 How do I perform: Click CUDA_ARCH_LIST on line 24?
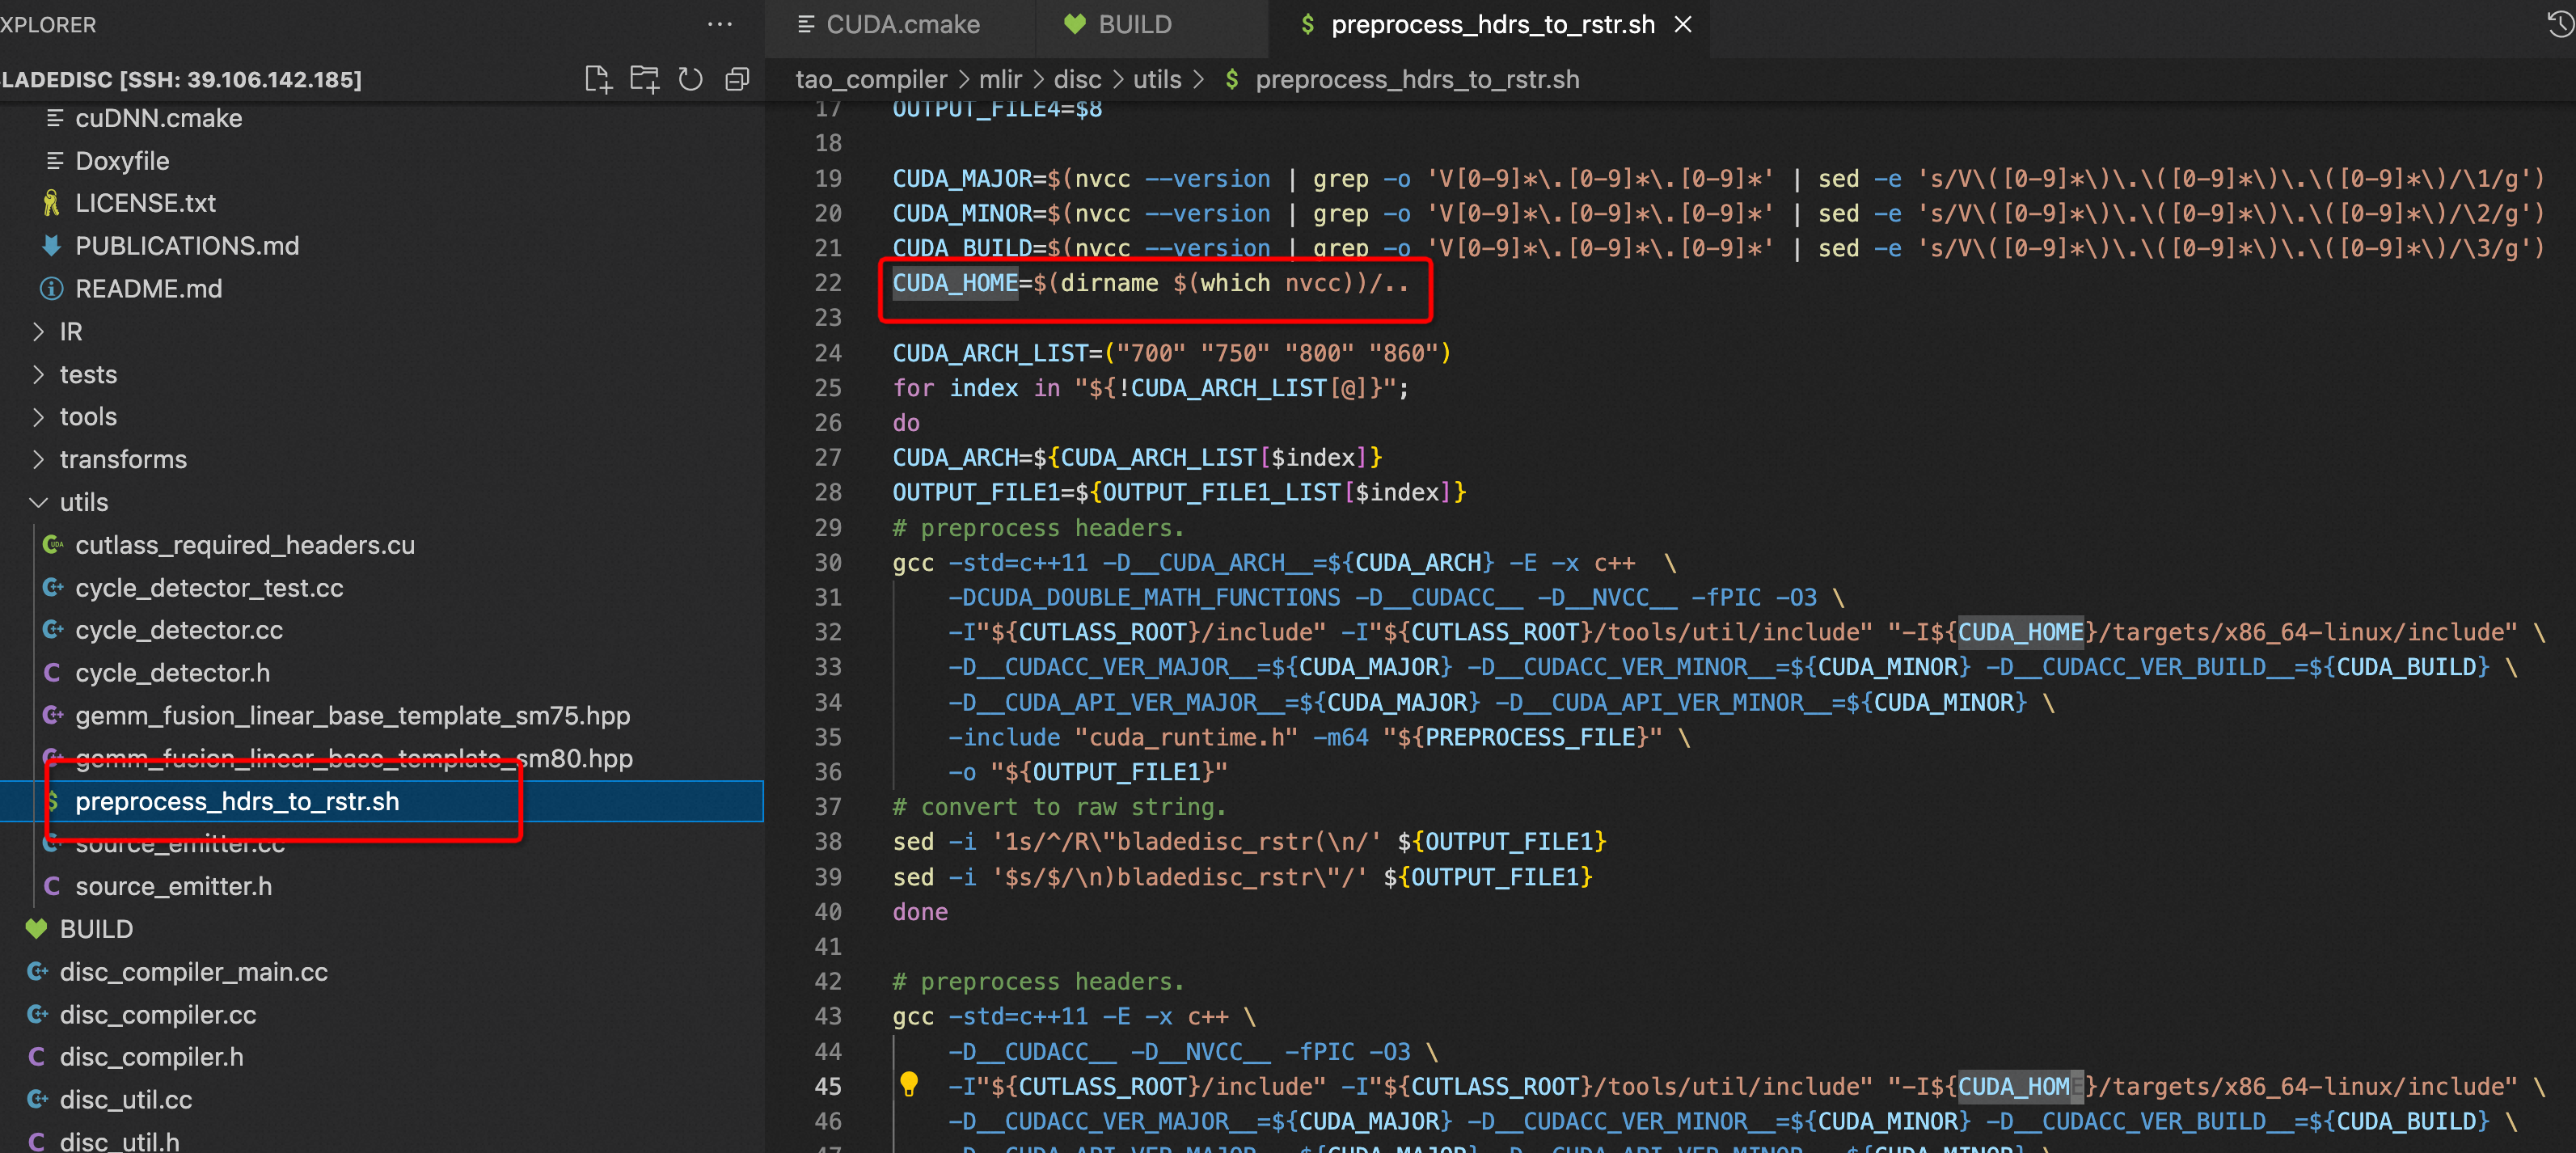tap(990, 353)
